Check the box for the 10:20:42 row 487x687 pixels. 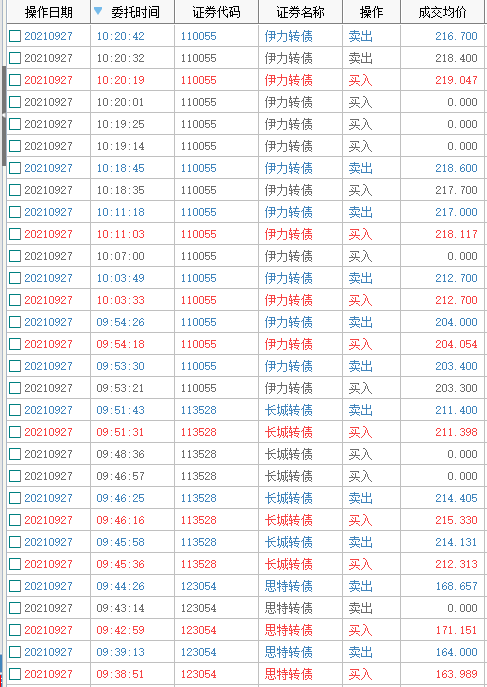(15, 36)
